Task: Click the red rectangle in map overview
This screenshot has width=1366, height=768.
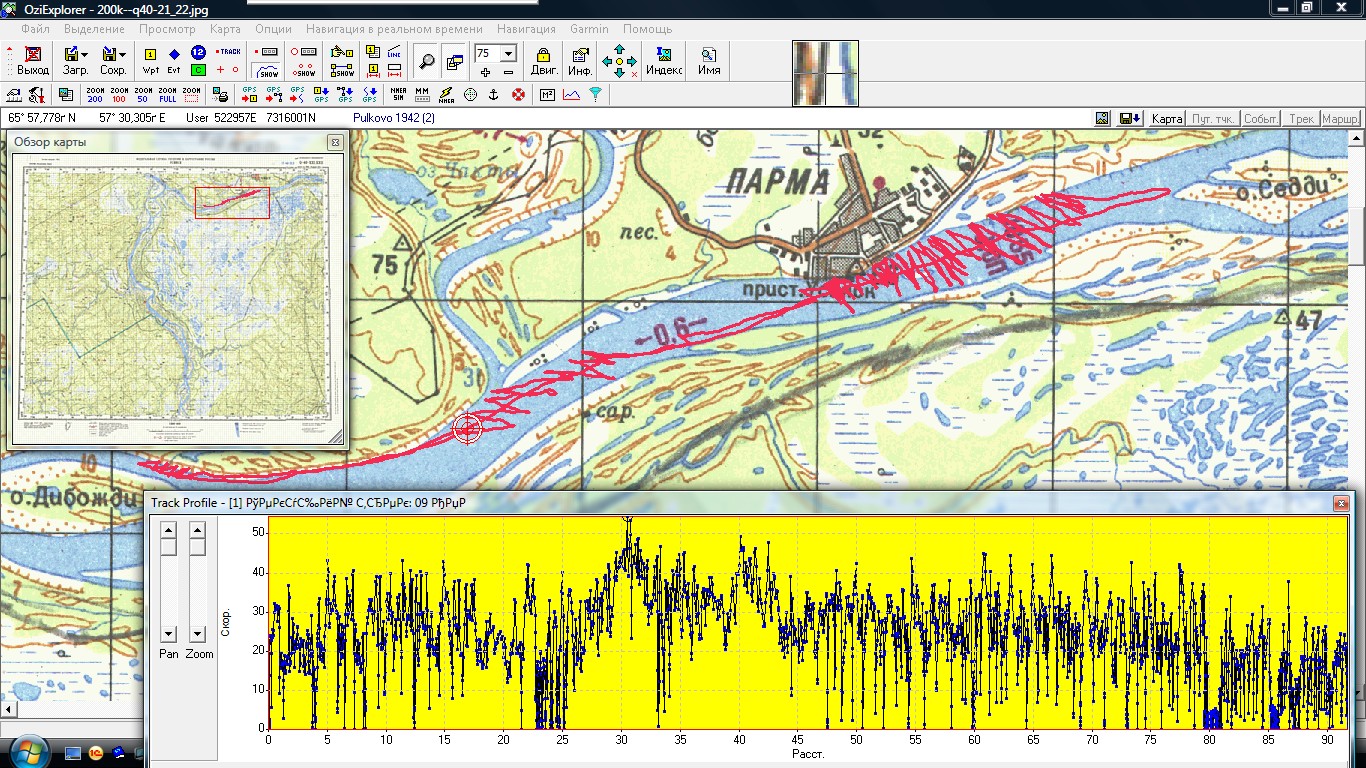Action: [x=232, y=202]
